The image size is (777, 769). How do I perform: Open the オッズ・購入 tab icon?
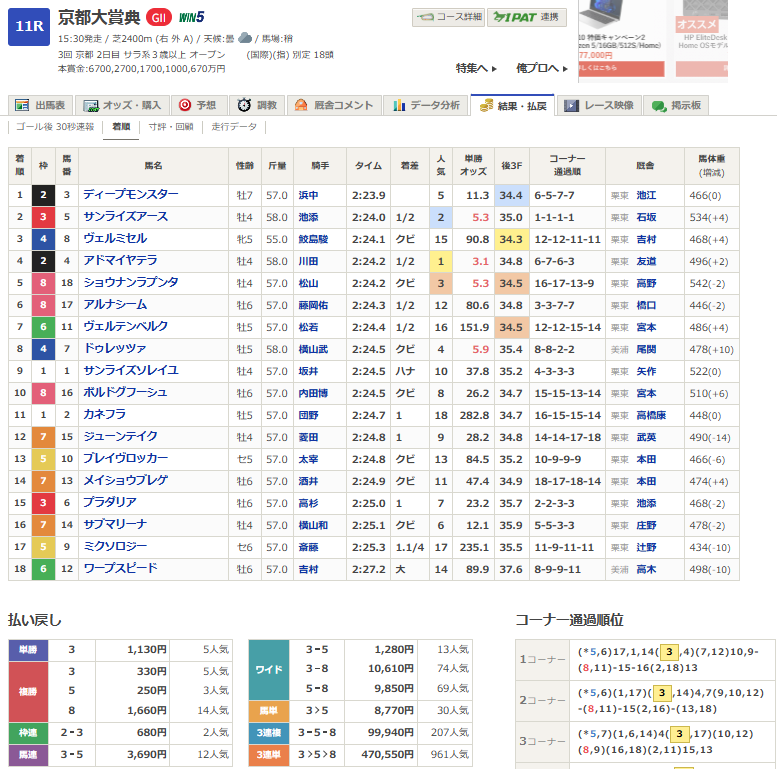click(91, 105)
